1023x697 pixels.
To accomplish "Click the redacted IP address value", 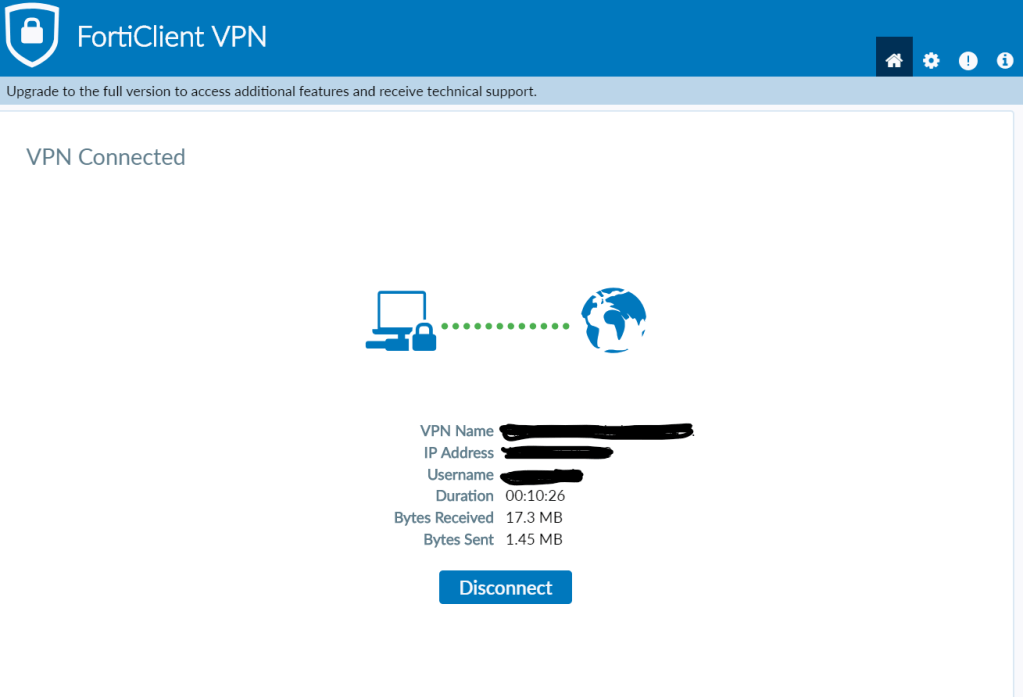I will (558, 453).
